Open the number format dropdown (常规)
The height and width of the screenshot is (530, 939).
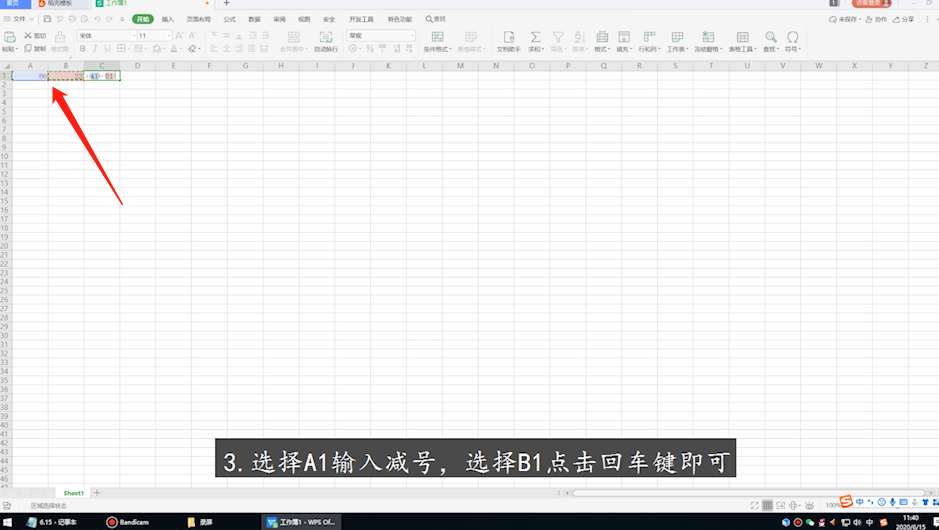coord(380,36)
